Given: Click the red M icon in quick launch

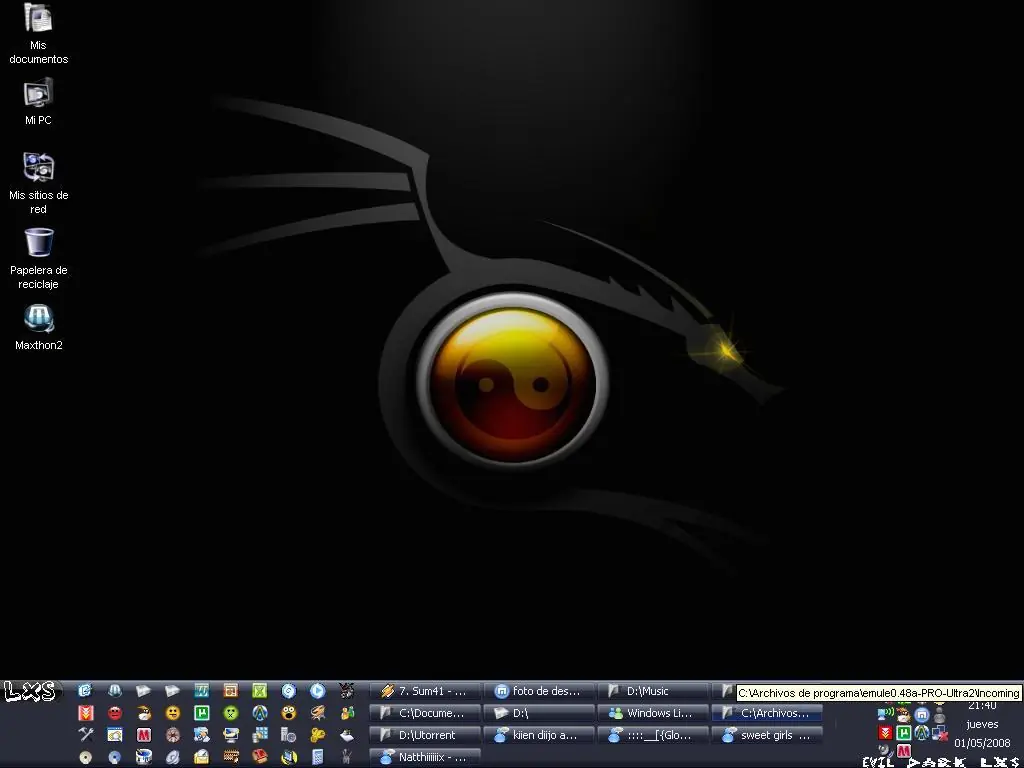Looking at the screenshot, I should [144, 735].
